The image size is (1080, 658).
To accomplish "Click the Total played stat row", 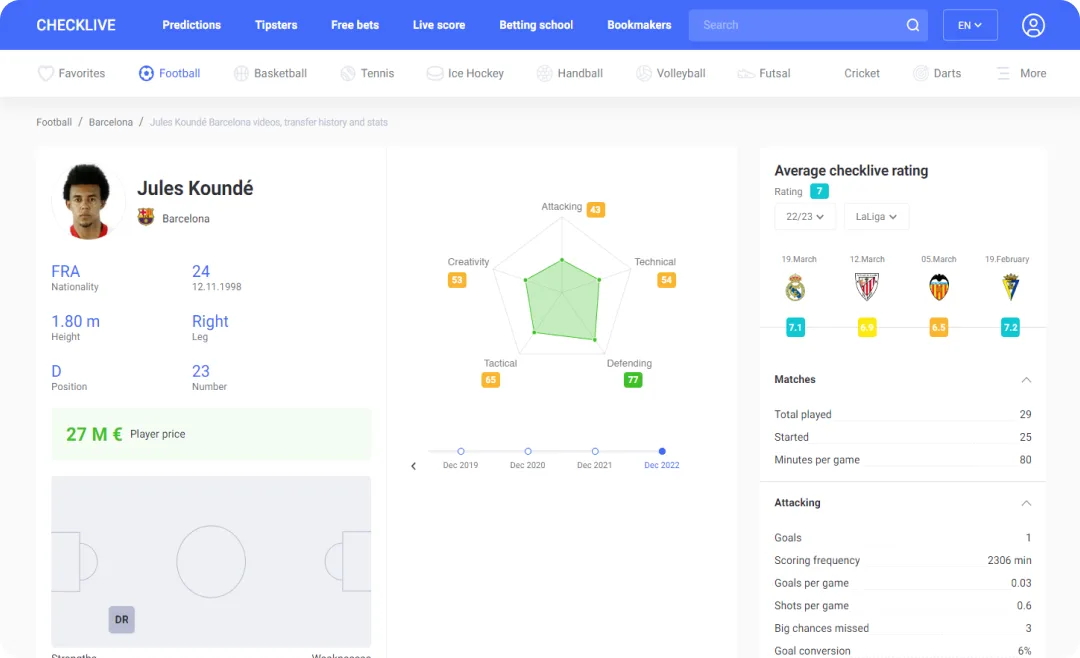I will click(903, 414).
